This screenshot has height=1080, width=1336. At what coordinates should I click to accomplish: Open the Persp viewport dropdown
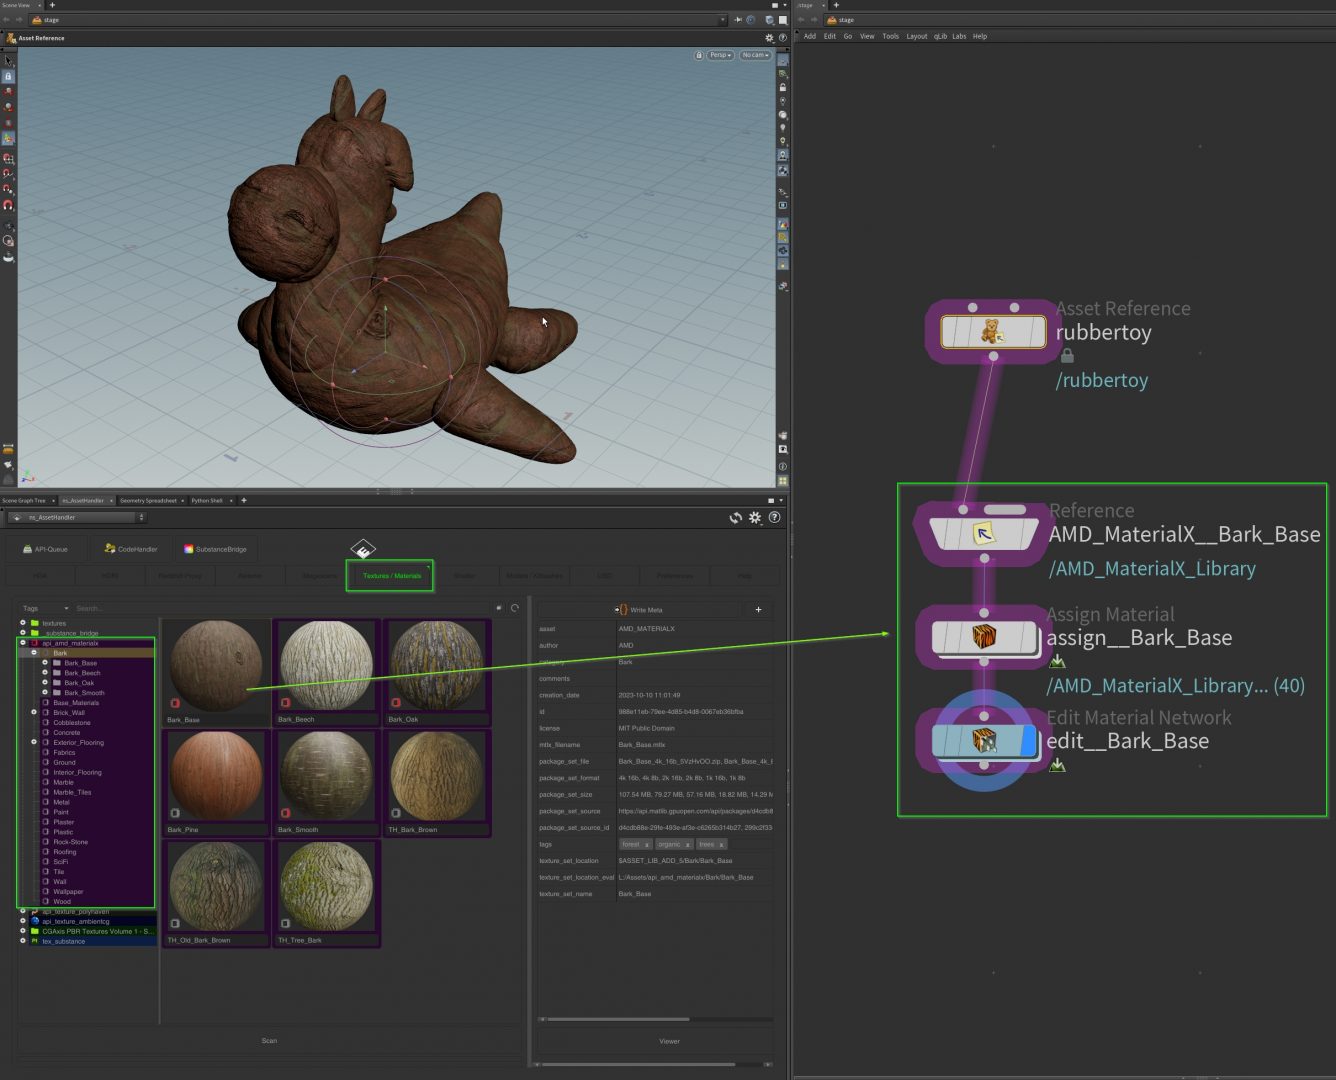(x=720, y=55)
